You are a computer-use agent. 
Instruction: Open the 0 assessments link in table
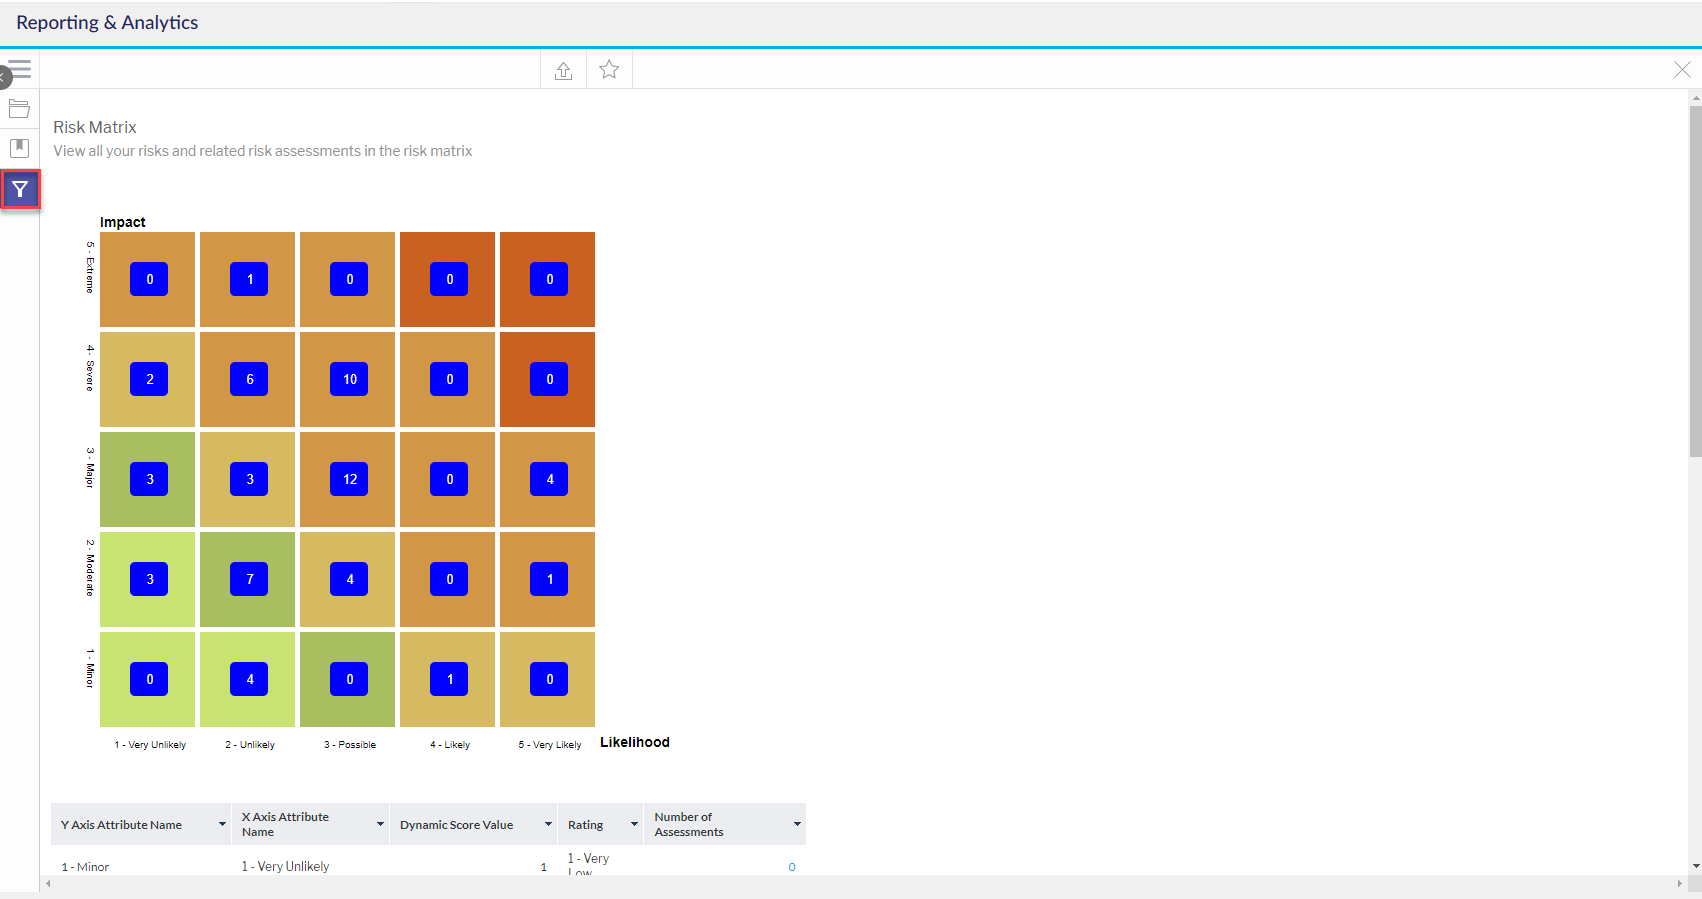click(x=792, y=867)
